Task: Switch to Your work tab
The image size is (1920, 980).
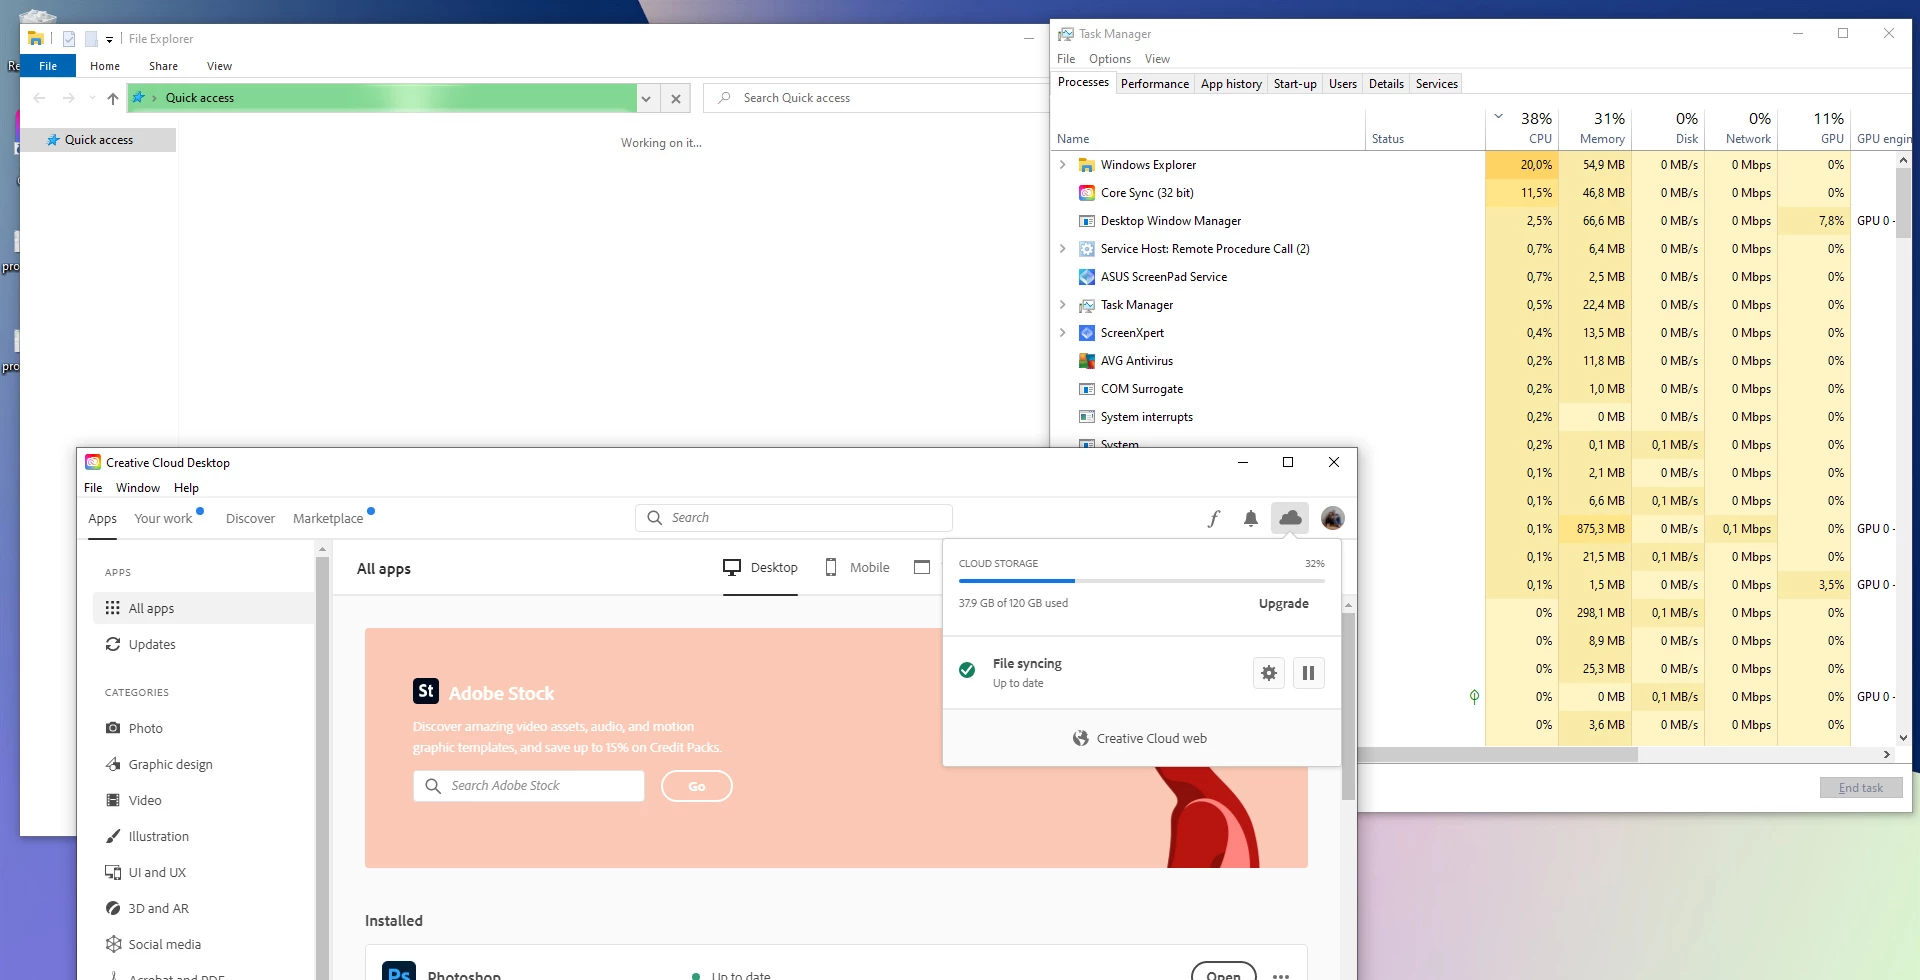Action: pyautogui.click(x=163, y=518)
